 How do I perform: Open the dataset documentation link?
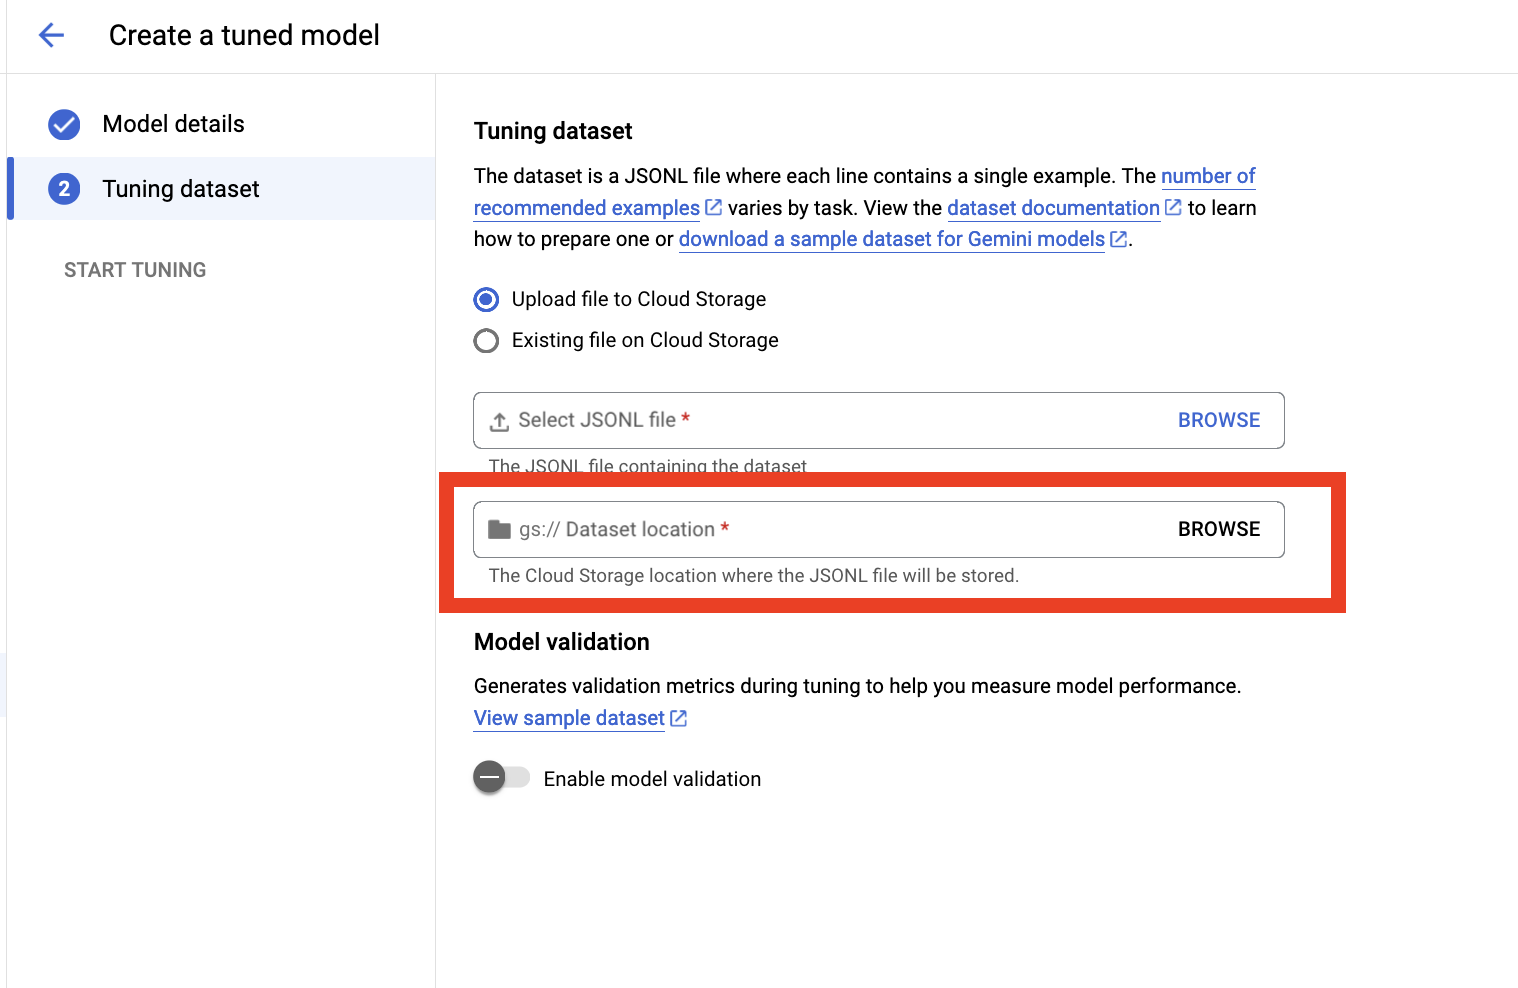pyautogui.click(x=1052, y=208)
